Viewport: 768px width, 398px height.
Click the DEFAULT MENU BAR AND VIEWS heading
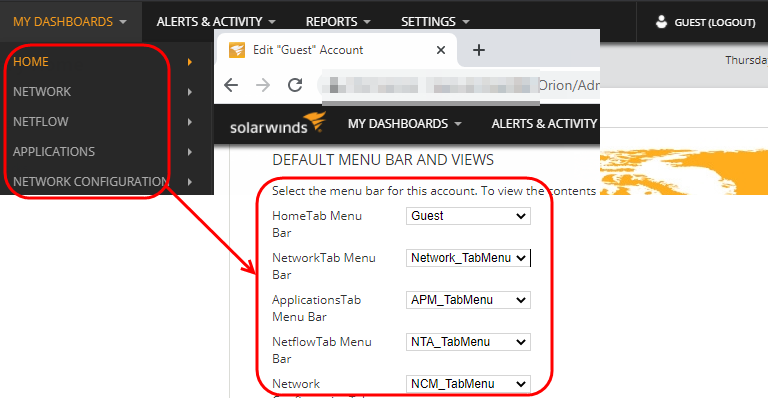[x=383, y=160]
